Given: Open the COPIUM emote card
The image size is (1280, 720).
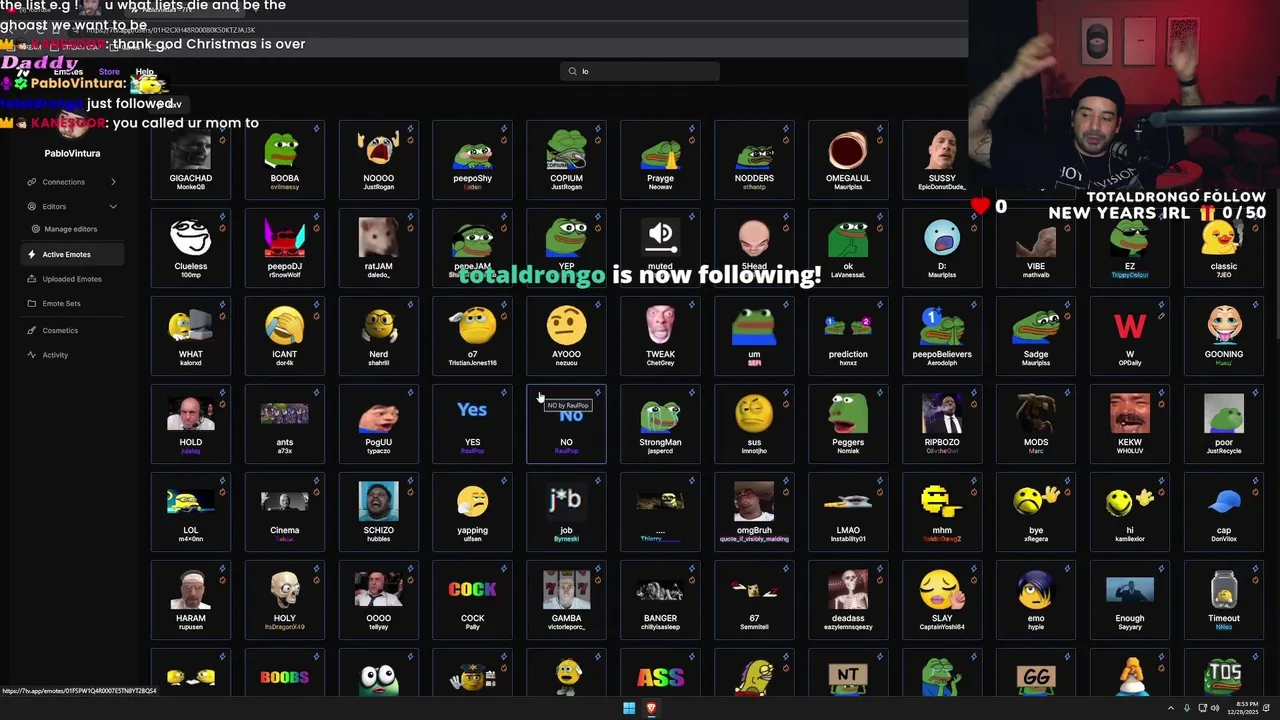Looking at the screenshot, I should coord(567,158).
